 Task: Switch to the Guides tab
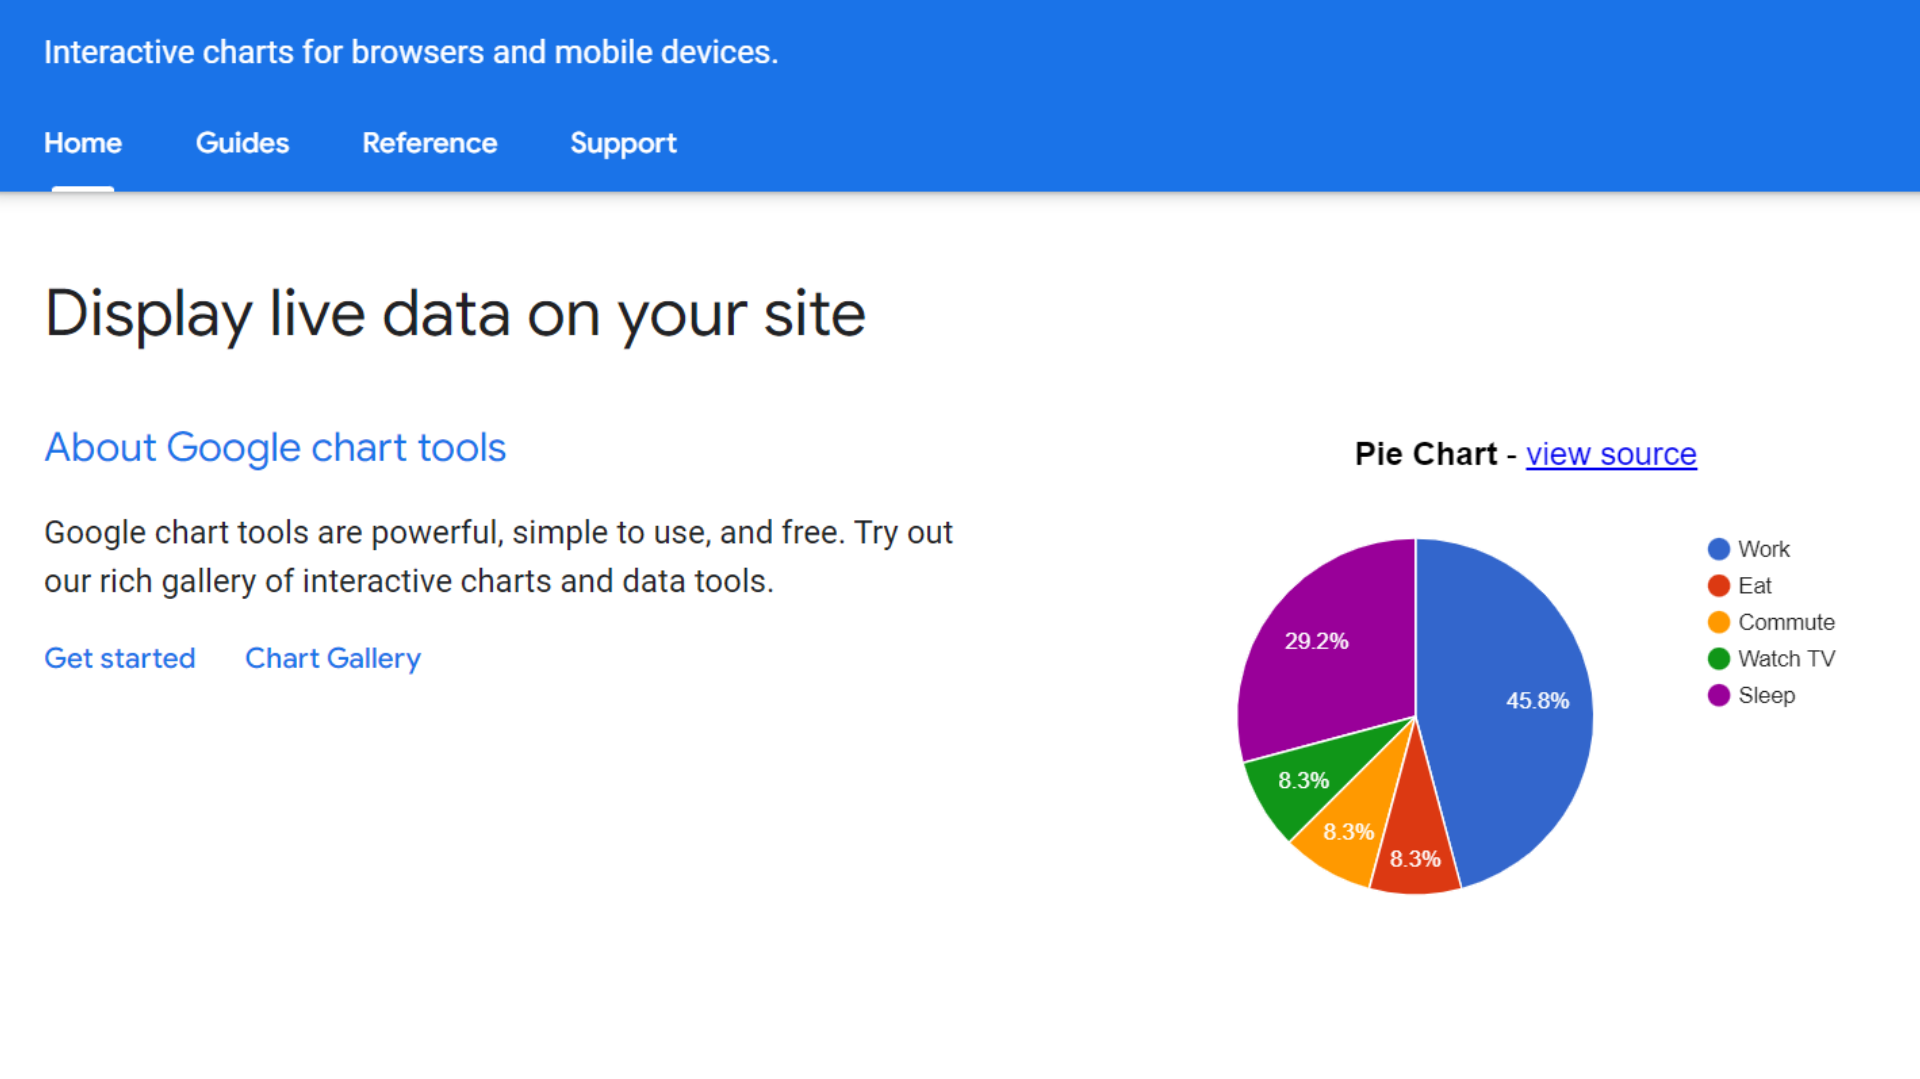pos(242,143)
